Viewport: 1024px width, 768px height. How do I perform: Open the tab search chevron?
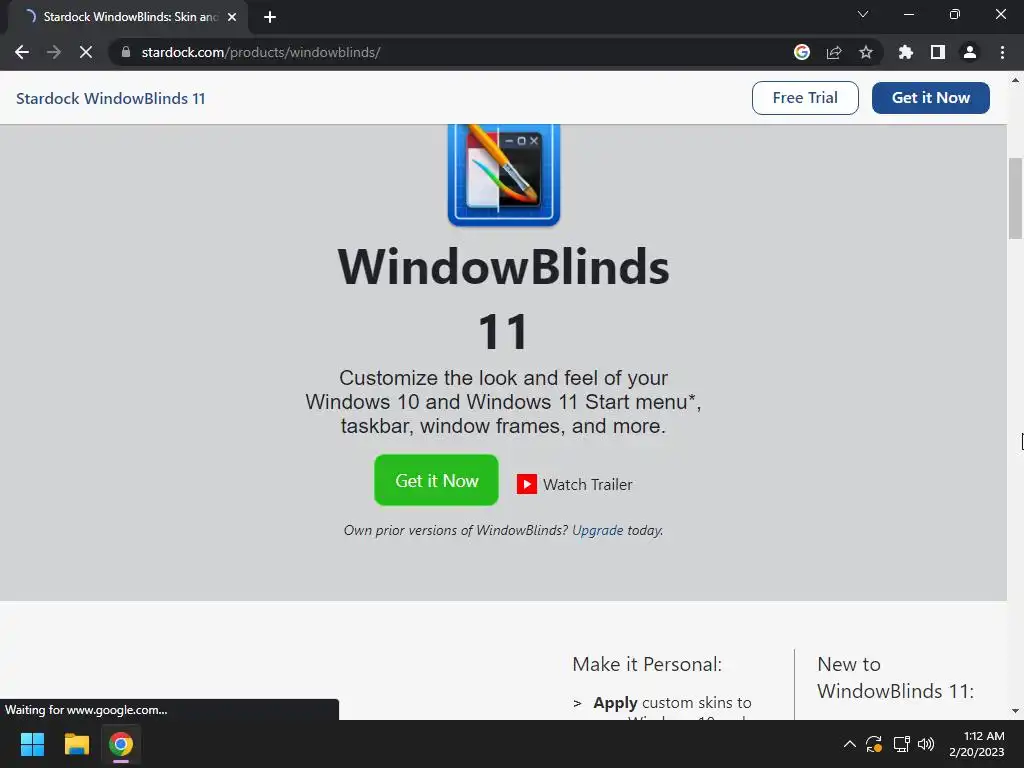tap(863, 14)
